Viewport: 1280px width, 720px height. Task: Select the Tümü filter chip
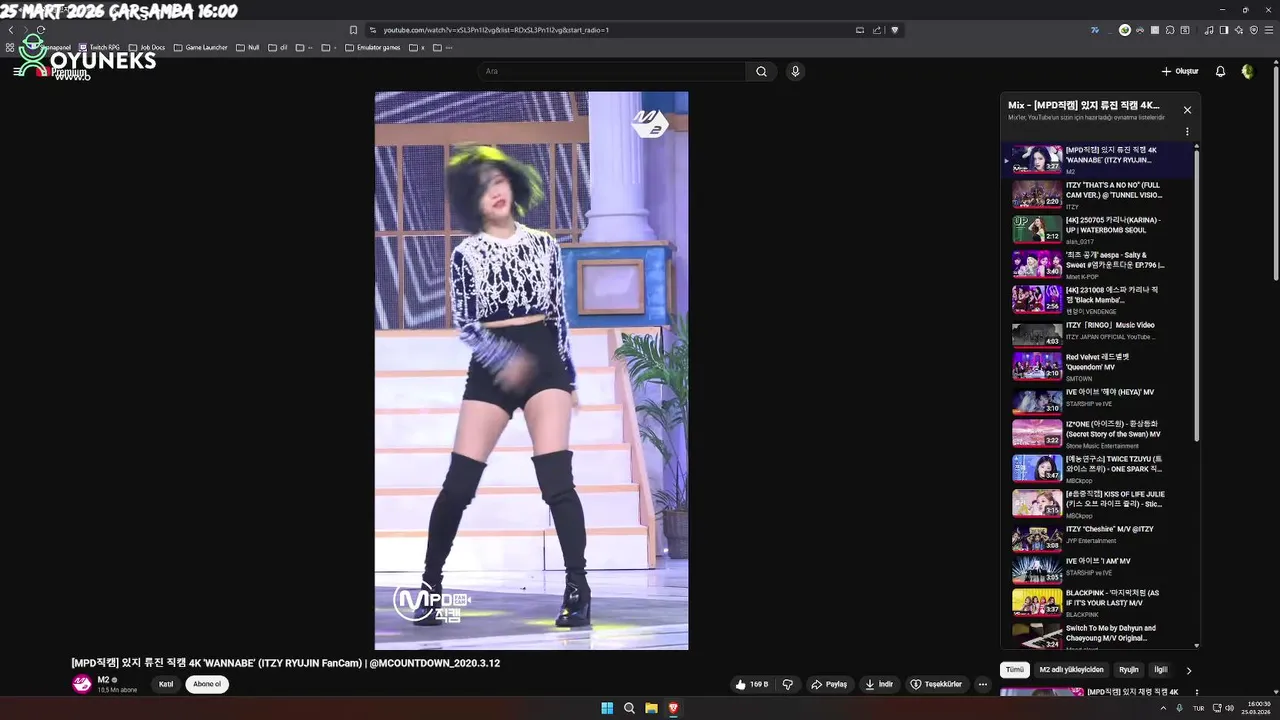(1015, 670)
